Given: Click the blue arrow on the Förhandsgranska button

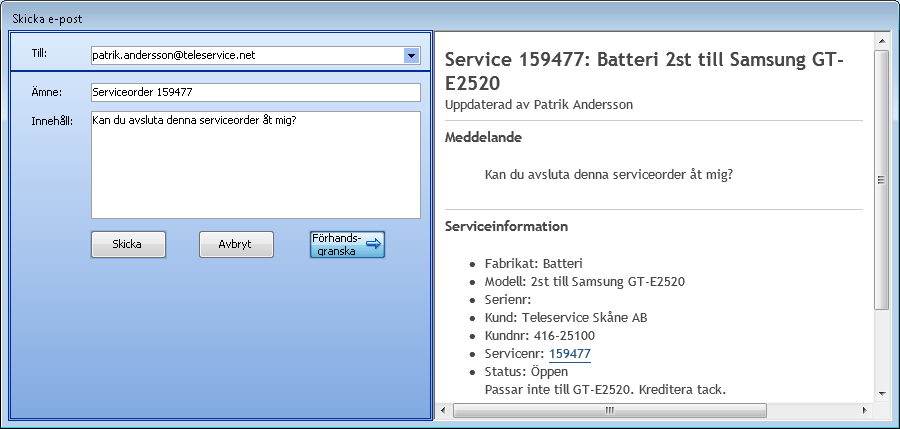Looking at the screenshot, I should click(373, 244).
